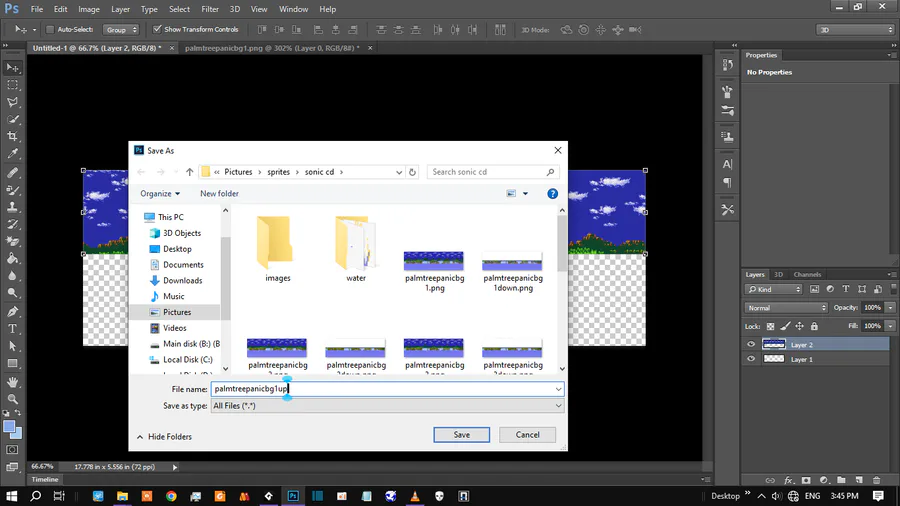Click the Cancel button
900x506 pixels.
[527, 435]
